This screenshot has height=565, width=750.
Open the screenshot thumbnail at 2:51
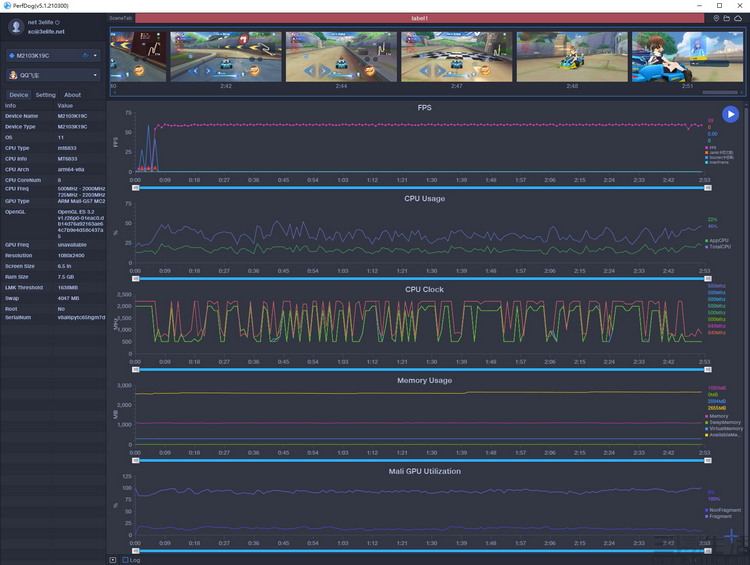pos(687,57)
